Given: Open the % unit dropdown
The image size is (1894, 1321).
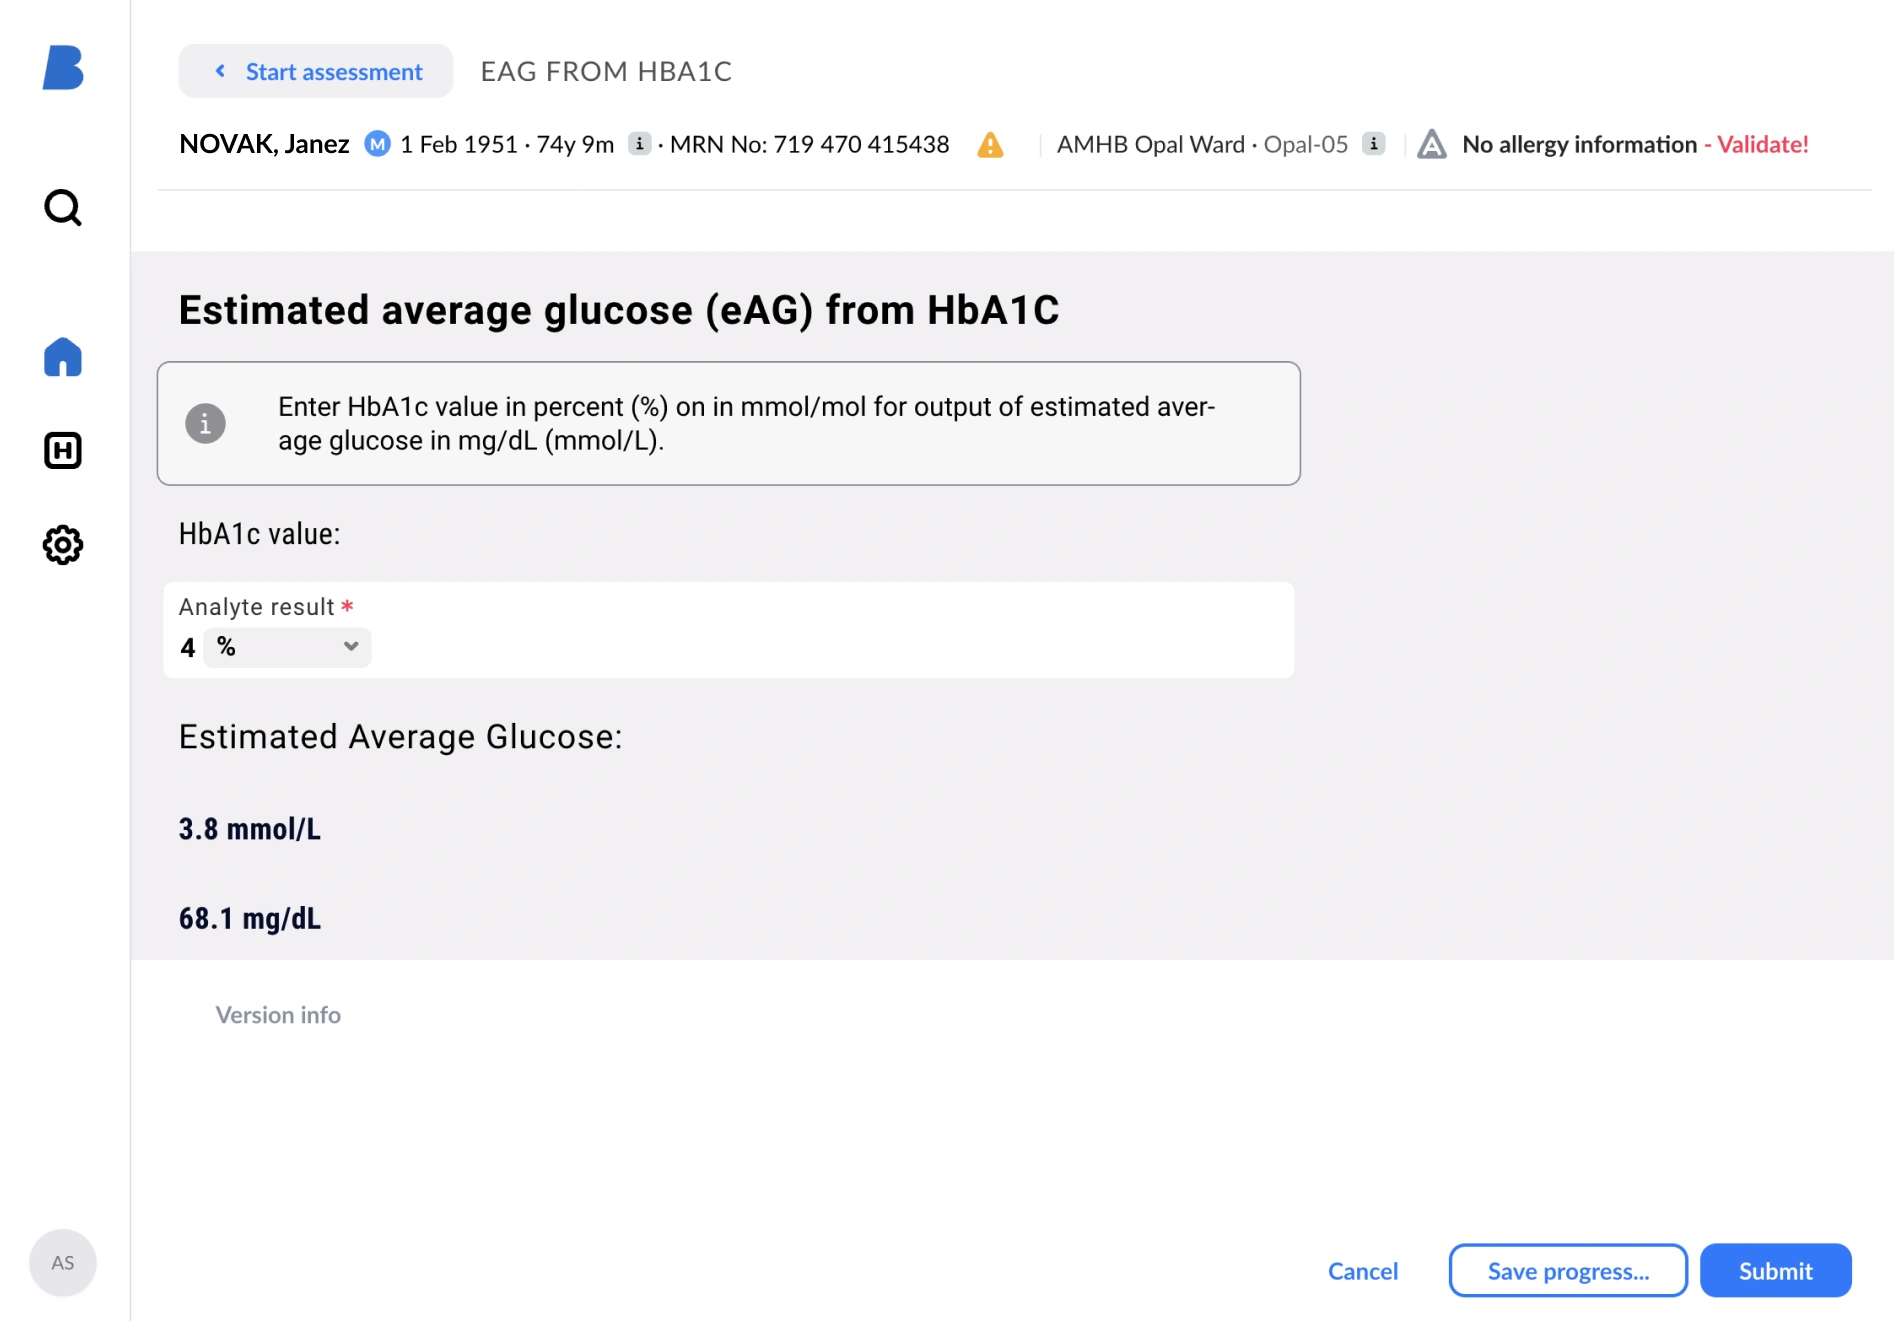Looking at the screenshot, I should coord(287,647).
